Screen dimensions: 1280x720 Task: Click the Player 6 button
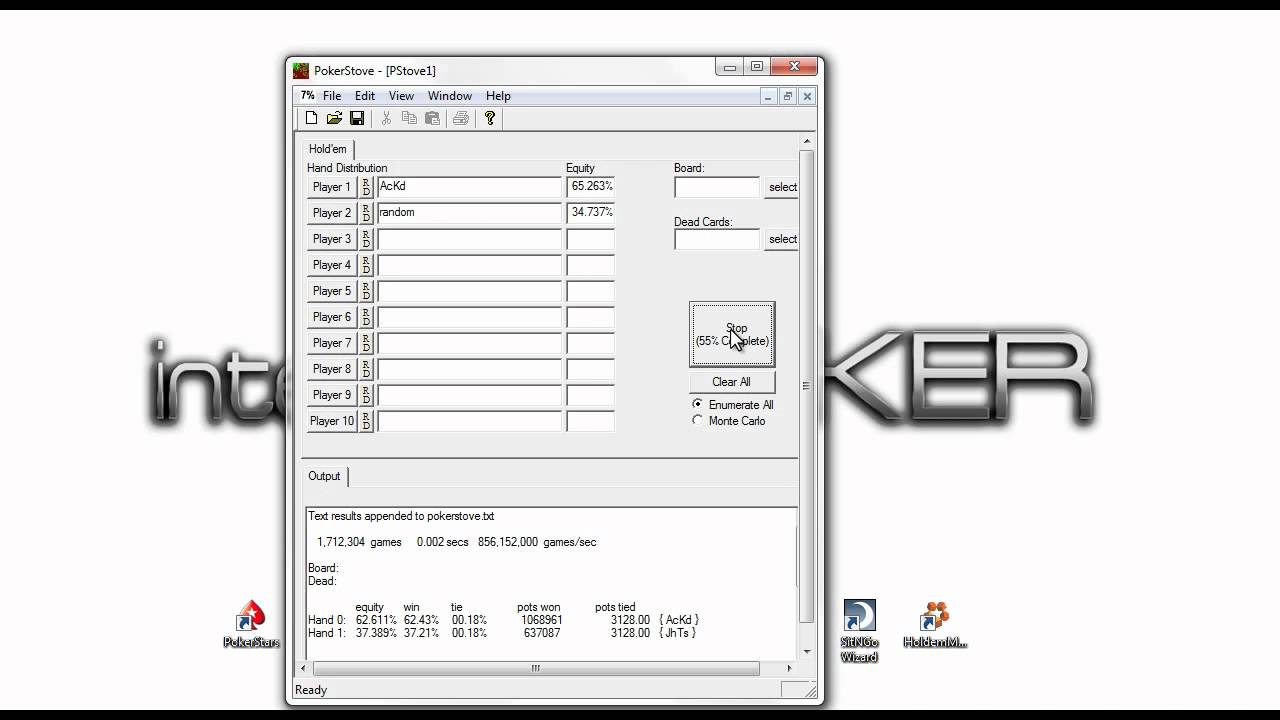coord(332,317)
